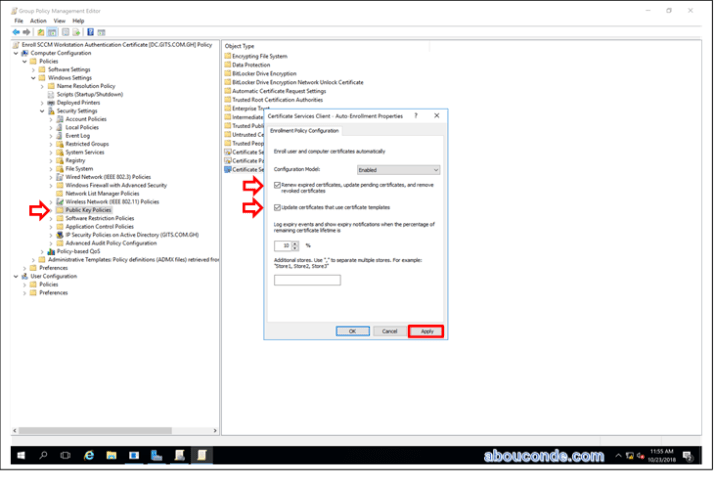714x484 pixels.
Task: Expand the Local Policies node
Action: tap(51, 127)
